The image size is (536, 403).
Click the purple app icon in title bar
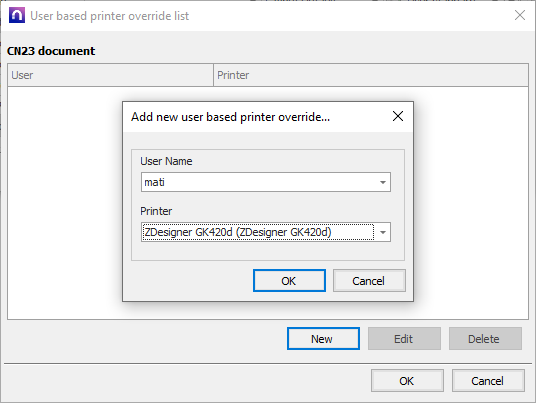coord(17,15)
